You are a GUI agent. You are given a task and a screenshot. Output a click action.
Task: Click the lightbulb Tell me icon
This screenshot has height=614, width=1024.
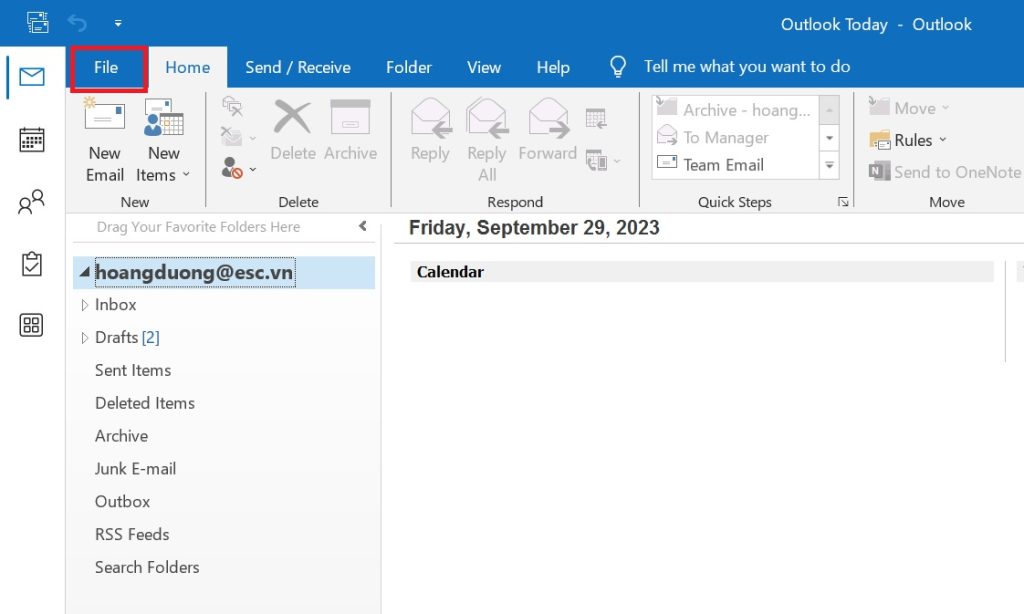tap(618, 67)
